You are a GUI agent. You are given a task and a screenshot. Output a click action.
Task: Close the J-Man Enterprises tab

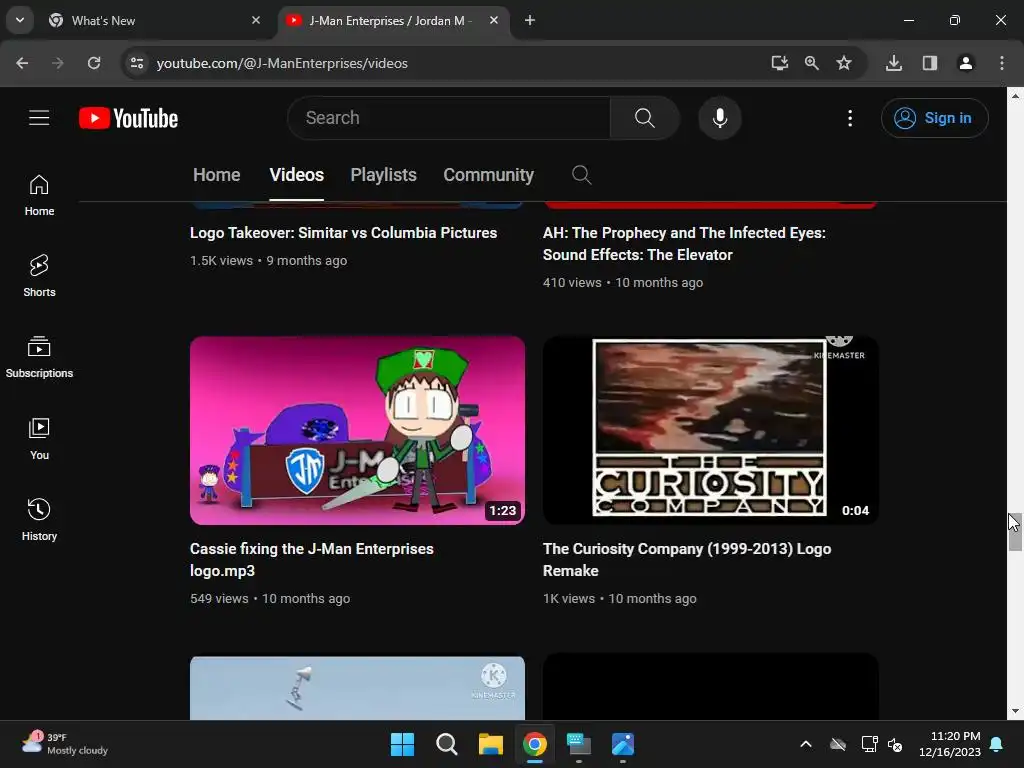coord(494,20)
